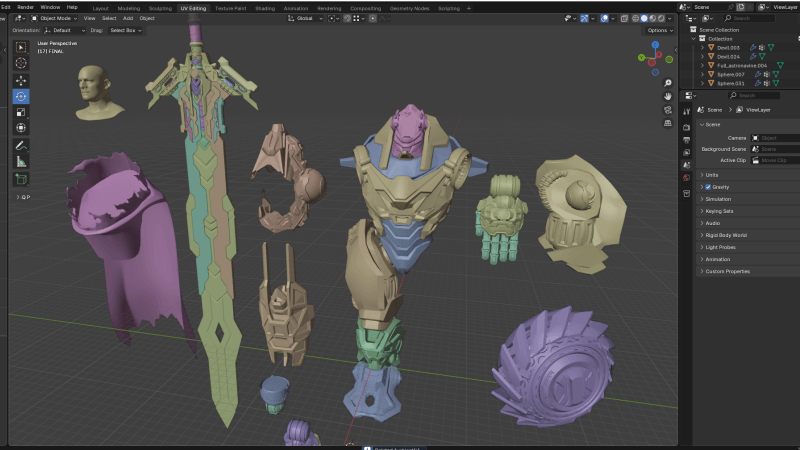Expand the Devil.003 outliner item
Screen dimensions: 800x450
702,47
